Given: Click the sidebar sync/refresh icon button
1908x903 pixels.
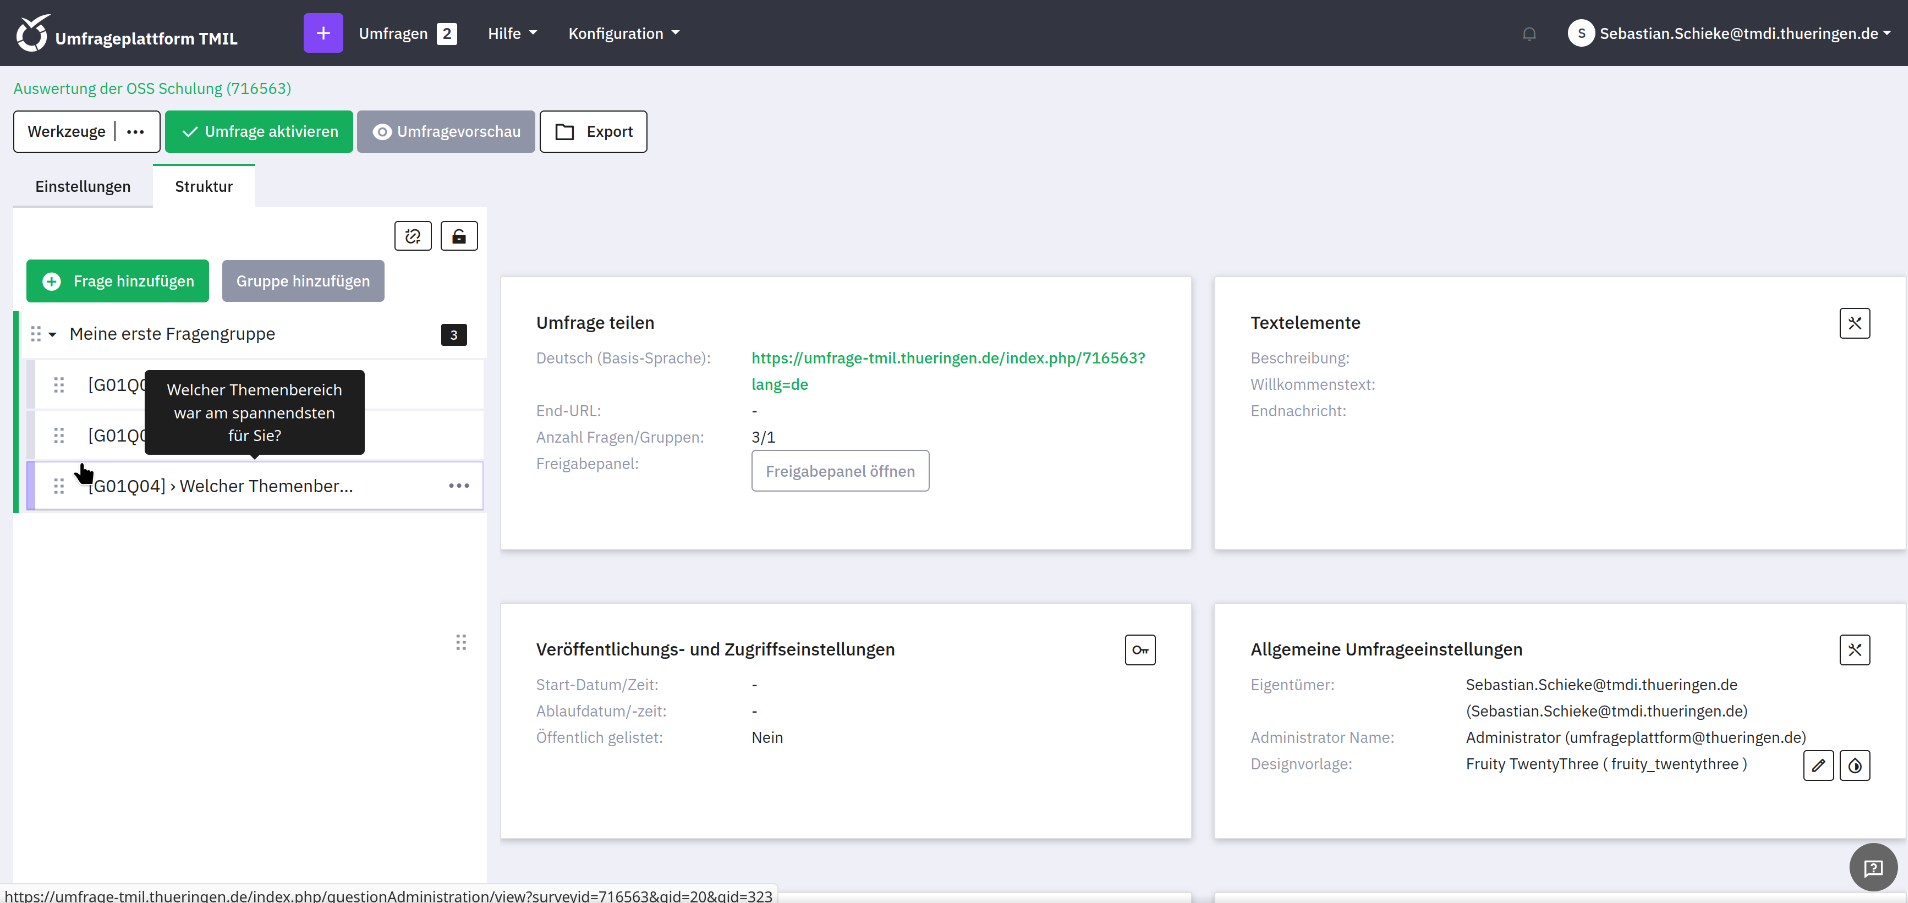Looking at the screenshot, I should [x=413, y=236].
